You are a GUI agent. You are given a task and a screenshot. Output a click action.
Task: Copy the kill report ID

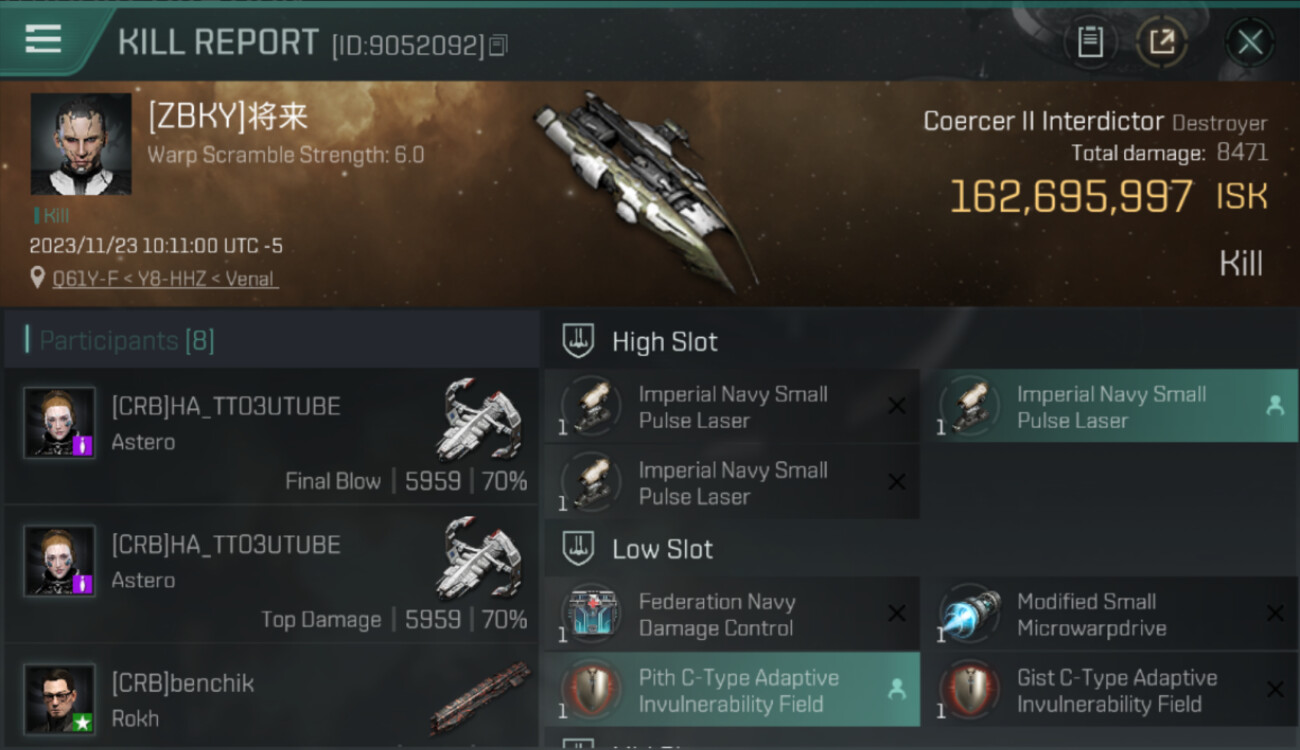coord(498,46)
